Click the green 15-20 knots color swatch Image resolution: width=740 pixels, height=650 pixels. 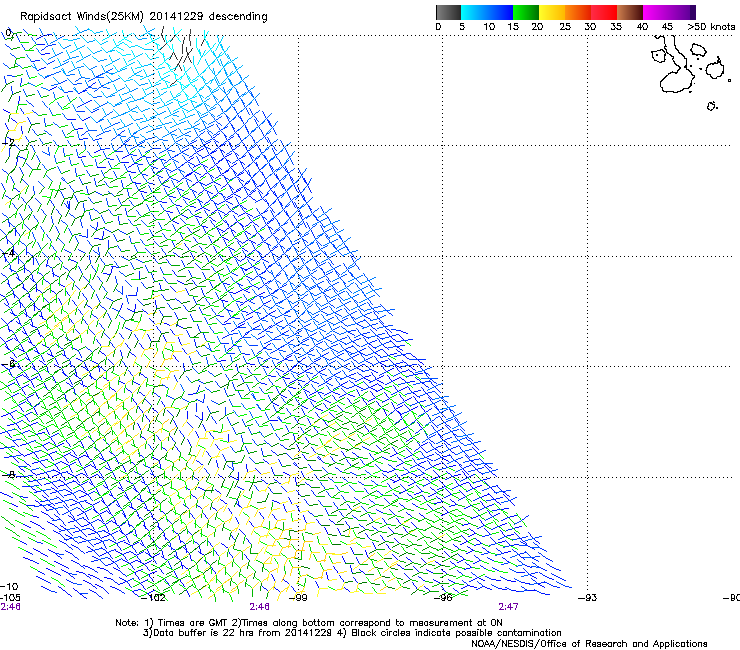pyautogui.click(x=526, y=12)
